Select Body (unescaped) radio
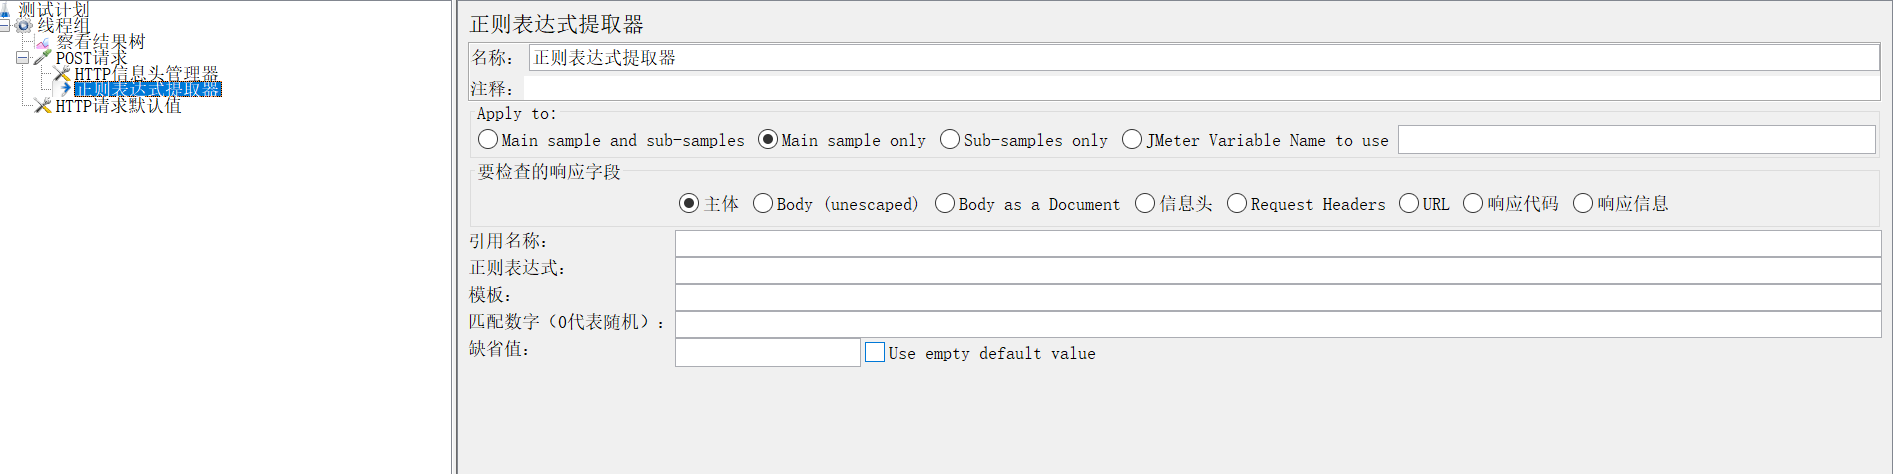This screenshot has height=474, width=1894. (836, 204)
